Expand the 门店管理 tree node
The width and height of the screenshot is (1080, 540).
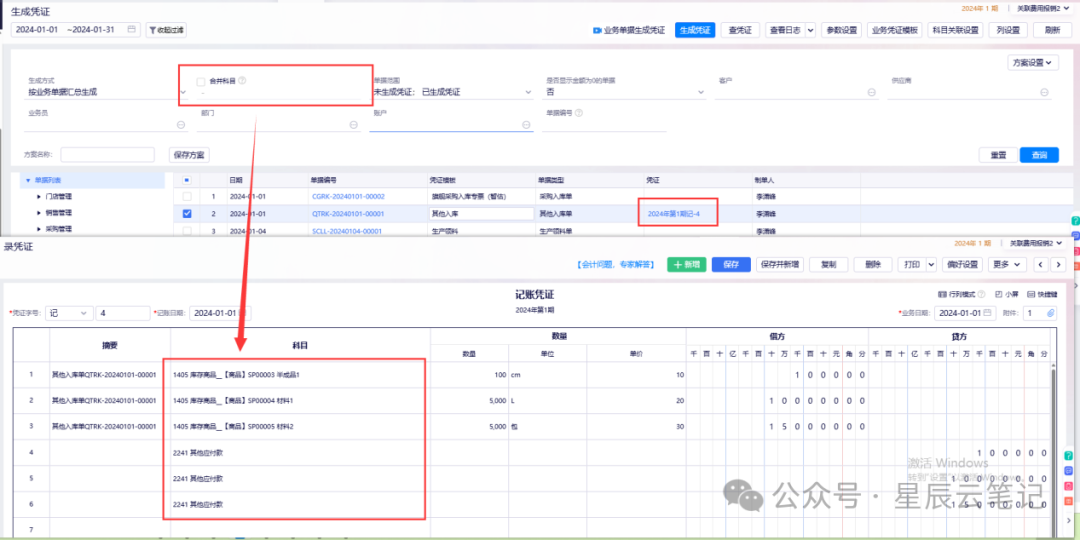point(39,196)
